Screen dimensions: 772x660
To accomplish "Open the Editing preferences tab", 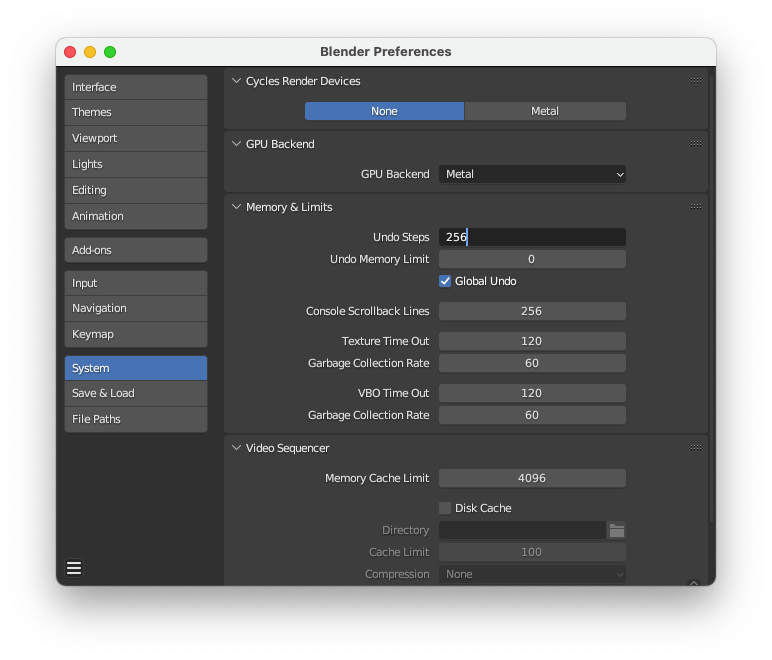I will tap(136, 190).
